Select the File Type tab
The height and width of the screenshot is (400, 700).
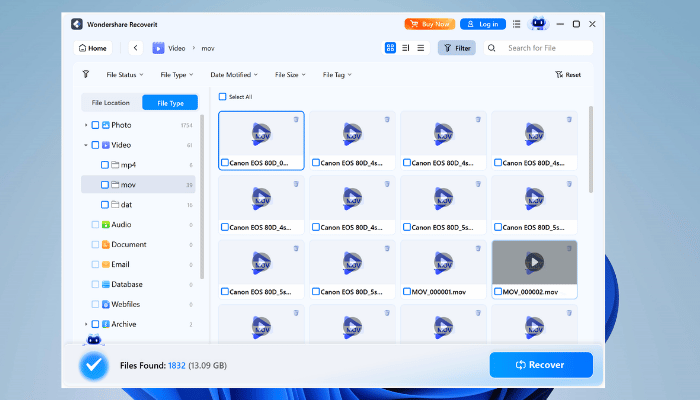170,103
